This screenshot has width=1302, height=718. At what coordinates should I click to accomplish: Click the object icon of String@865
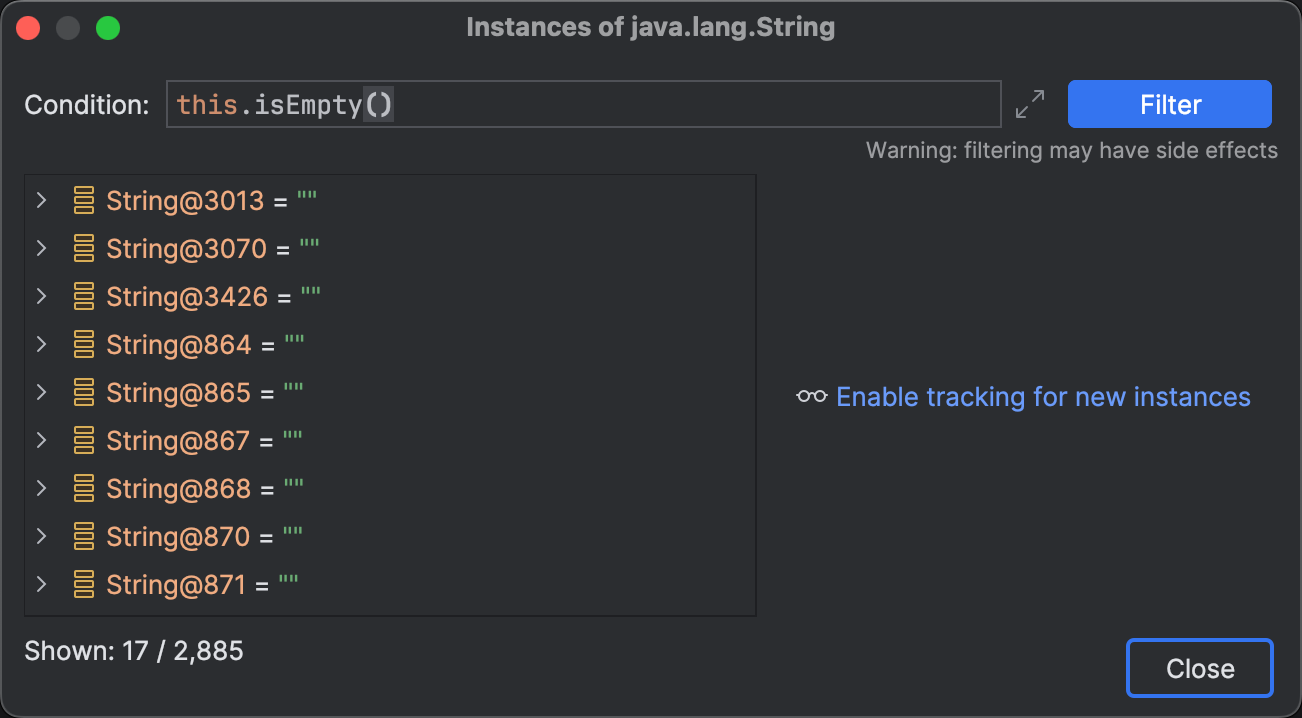[x=84, y=393]
